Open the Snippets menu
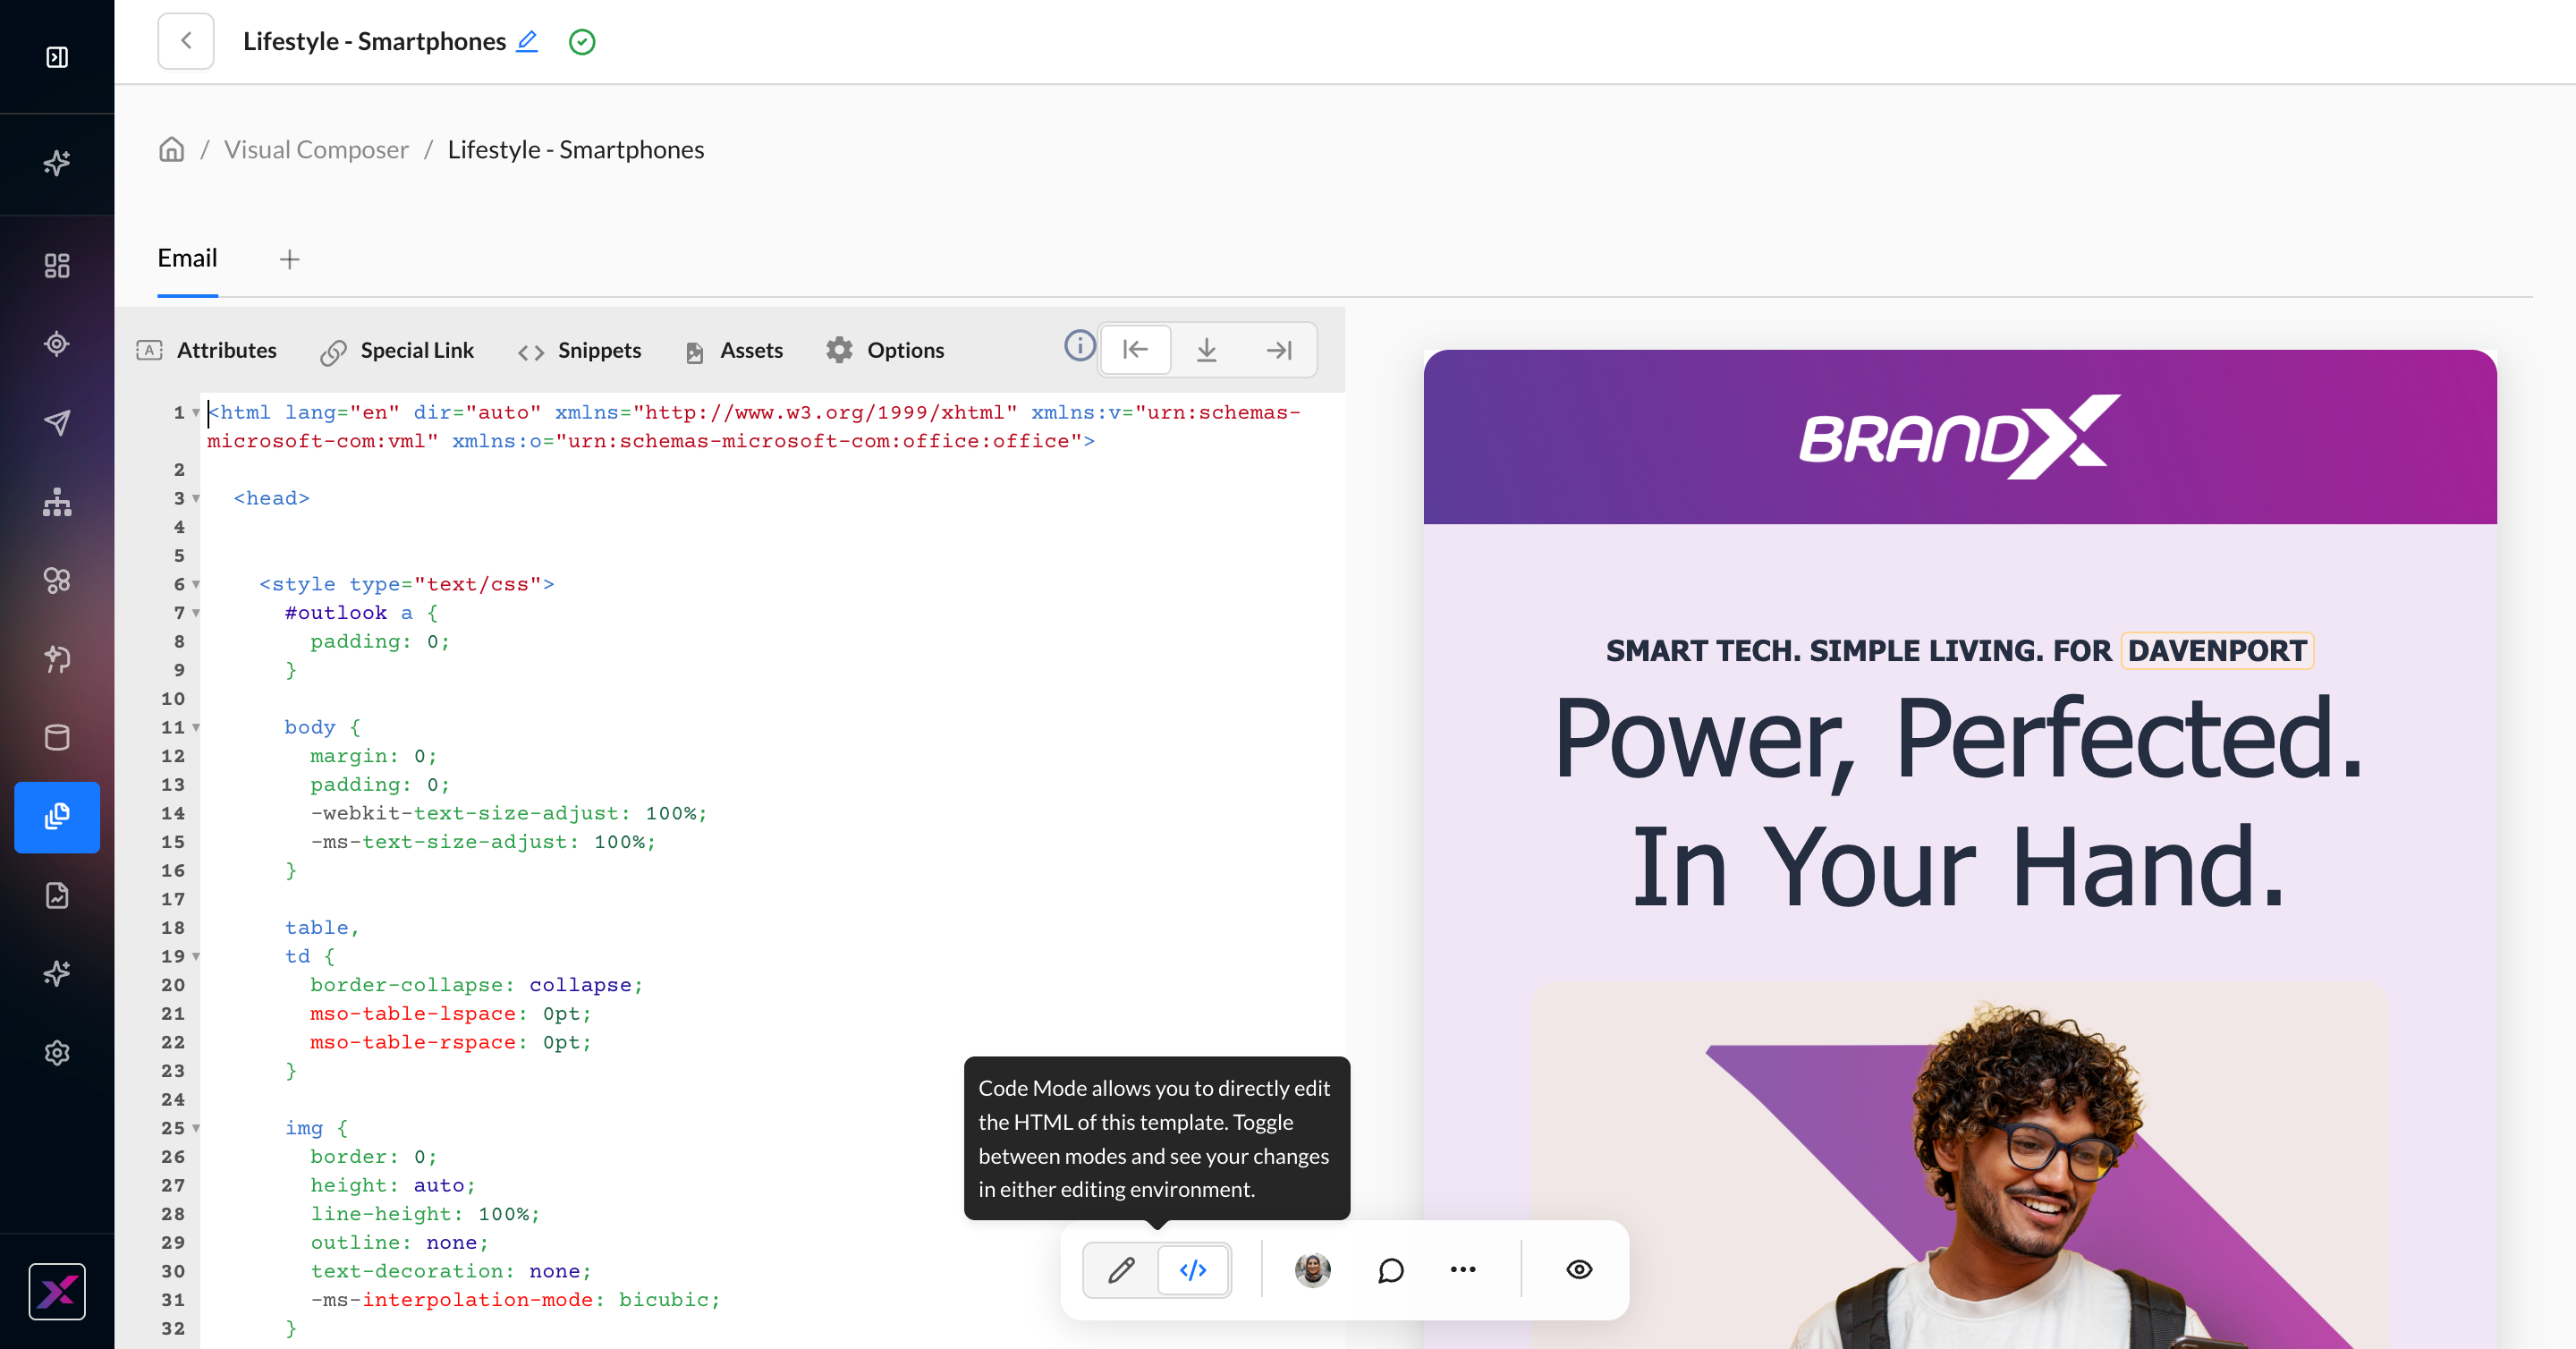Viewport: 2576px width, 1349px height. [580, 350]
